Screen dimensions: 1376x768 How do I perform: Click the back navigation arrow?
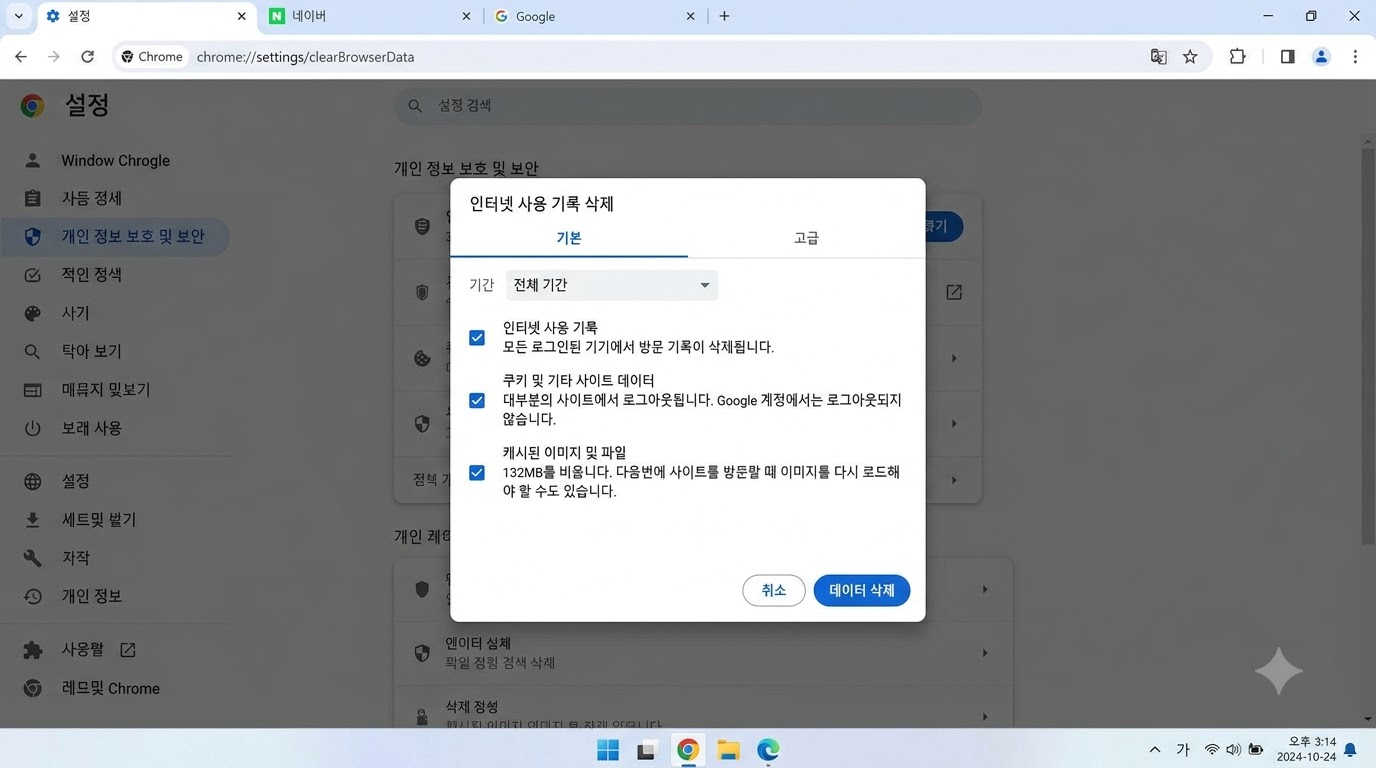(x=21, y=57)
